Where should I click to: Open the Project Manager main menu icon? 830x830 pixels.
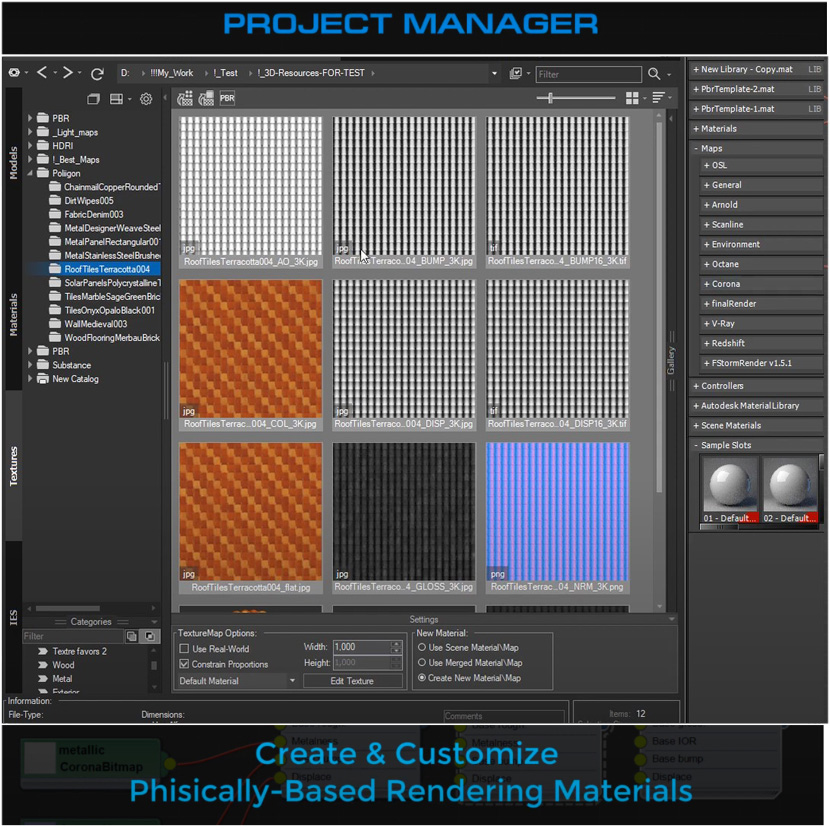coord(14,73)
